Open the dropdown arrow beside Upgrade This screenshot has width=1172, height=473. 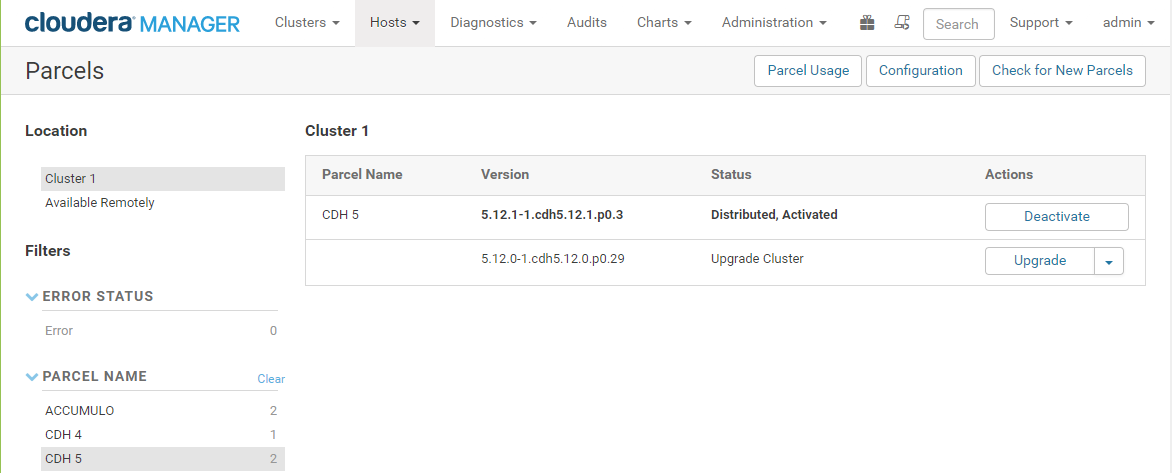coord(1109,261)
